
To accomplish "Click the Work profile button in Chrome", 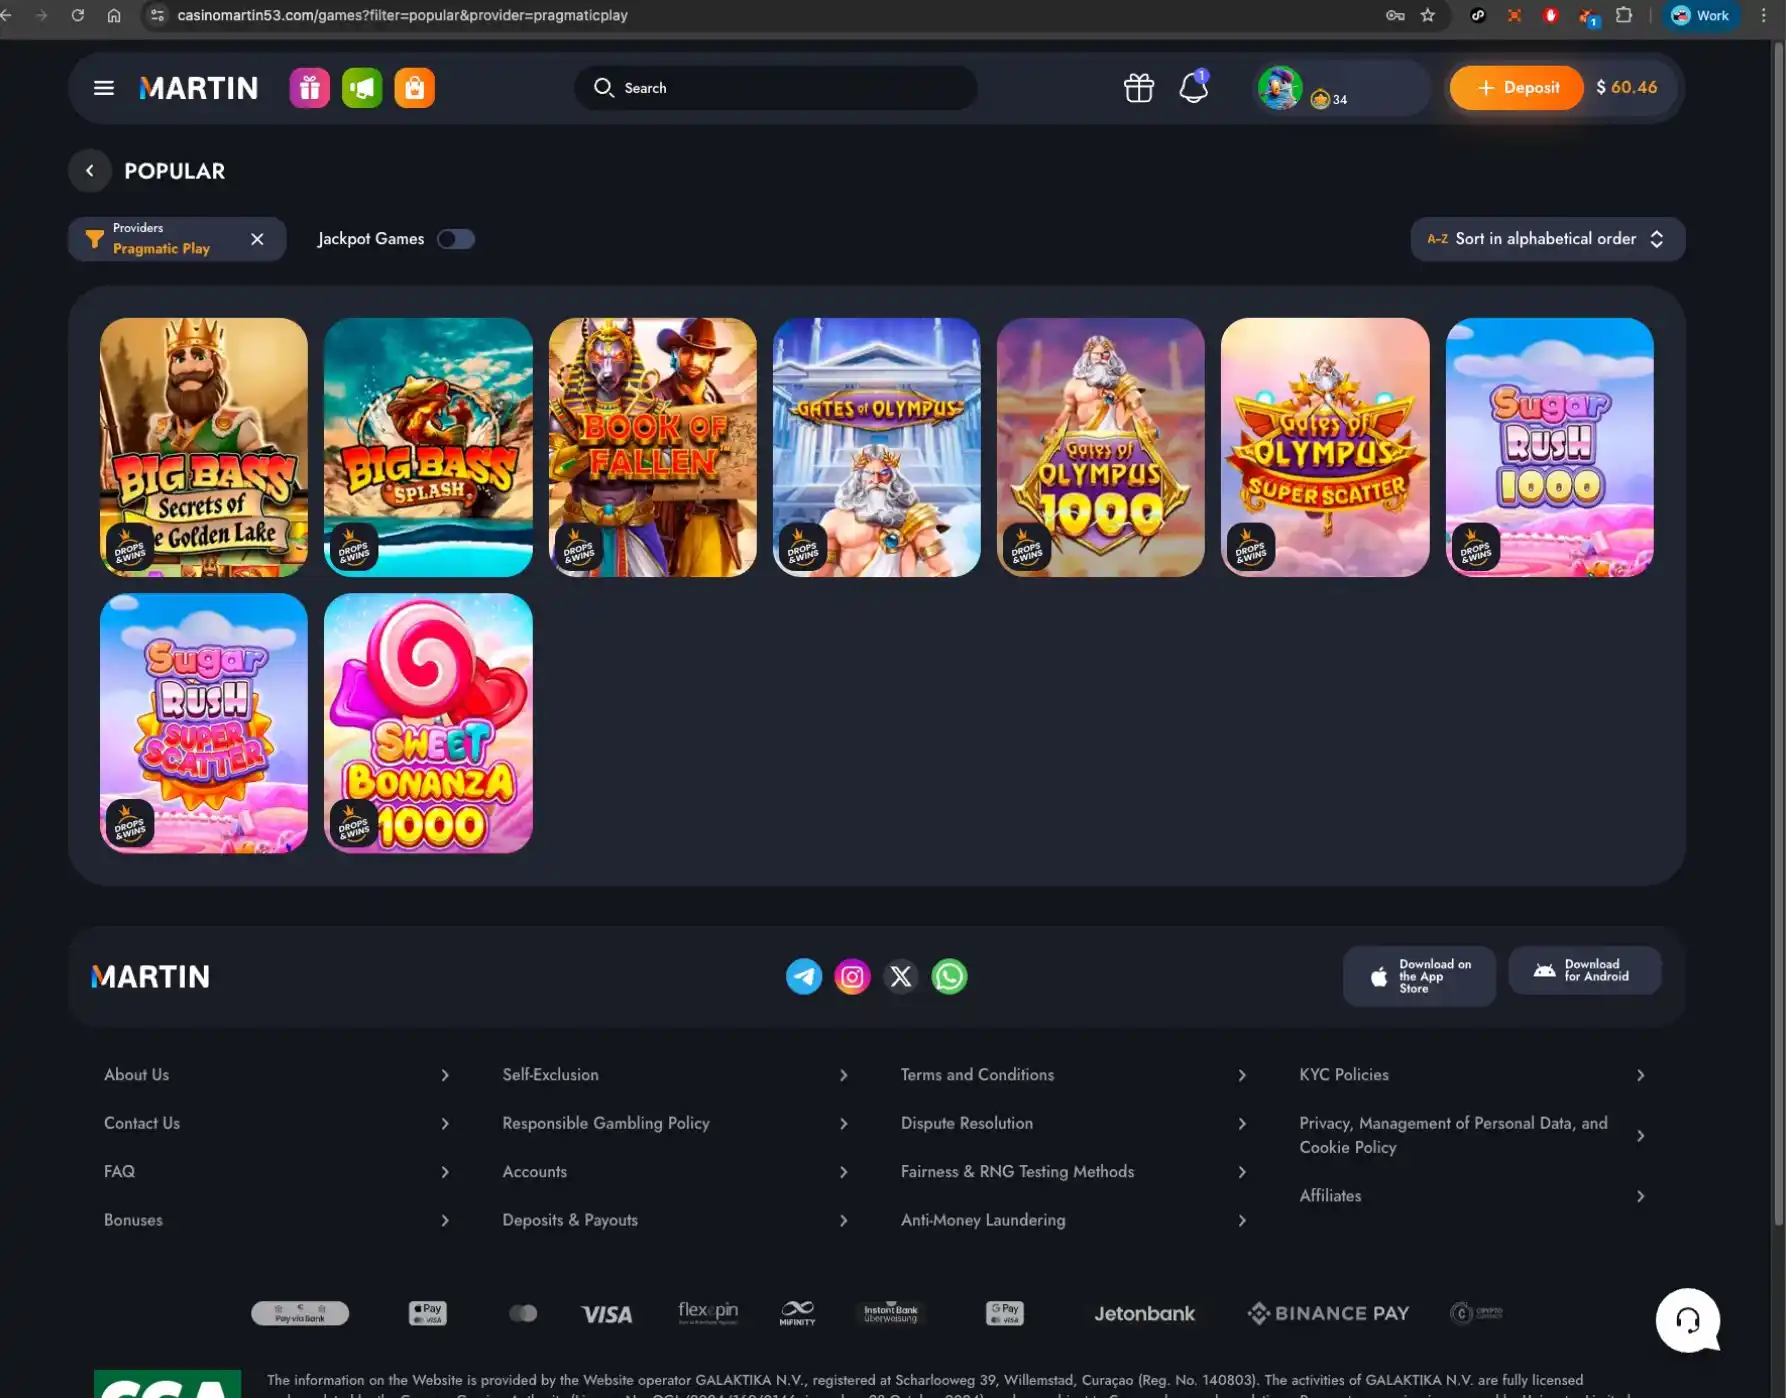I will [x=1700, y=15].
